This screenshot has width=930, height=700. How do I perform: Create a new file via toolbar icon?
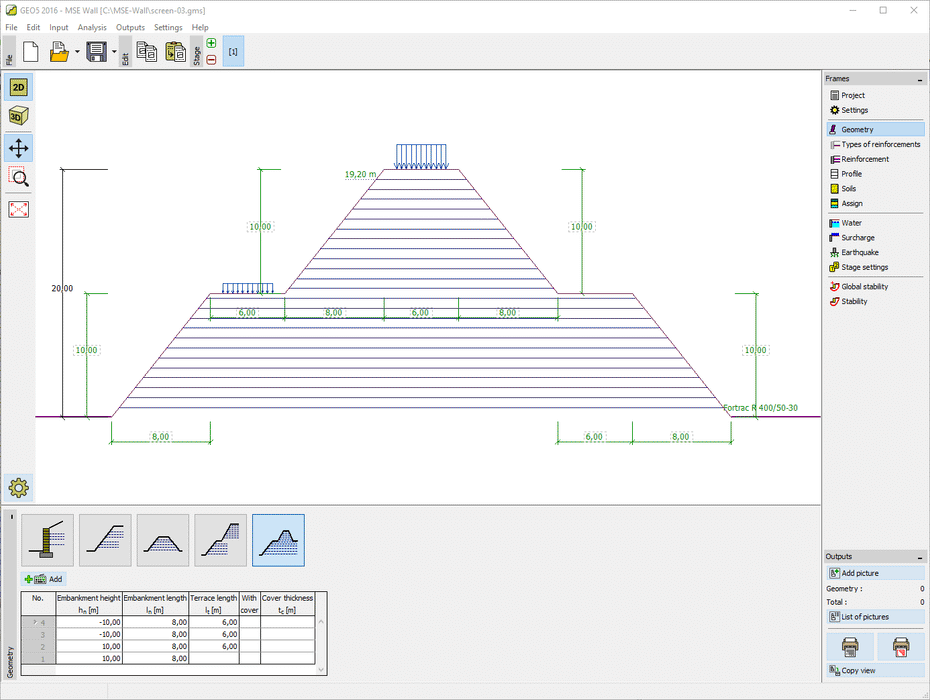[x=30, y=50]
